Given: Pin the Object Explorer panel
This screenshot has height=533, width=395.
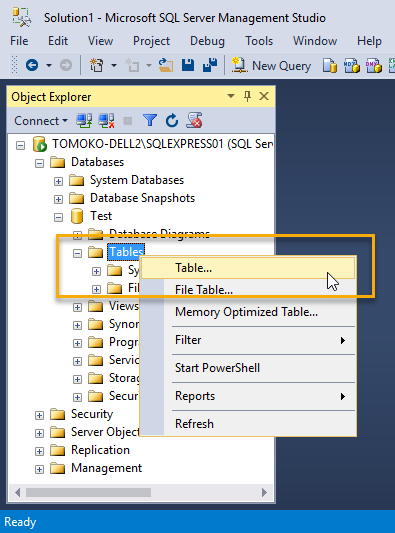Looking at the screenshot, I should click(247, 97).
